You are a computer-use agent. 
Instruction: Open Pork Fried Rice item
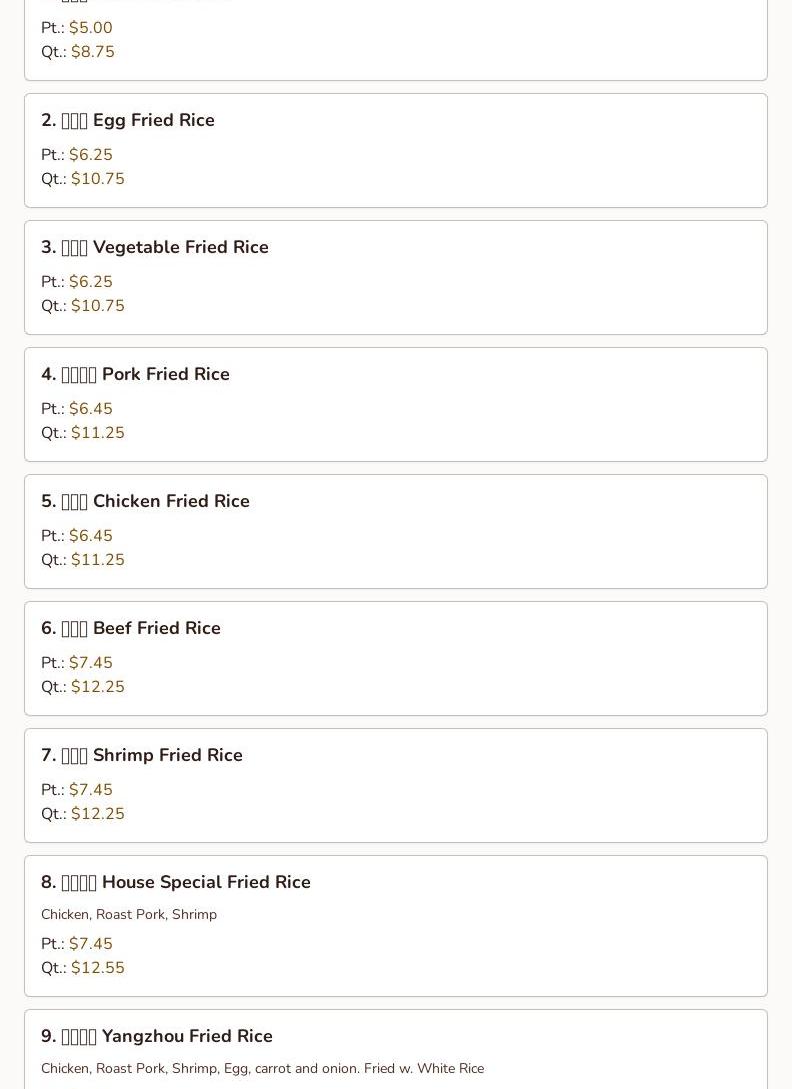[396, 405]
